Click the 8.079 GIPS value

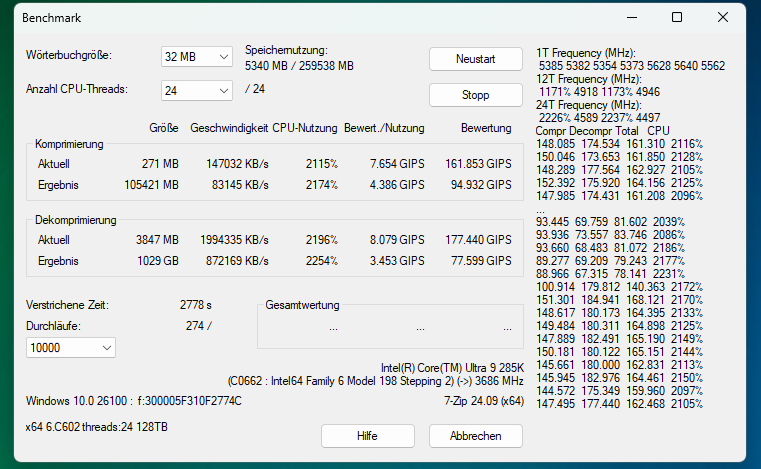(x=397, y=239)
